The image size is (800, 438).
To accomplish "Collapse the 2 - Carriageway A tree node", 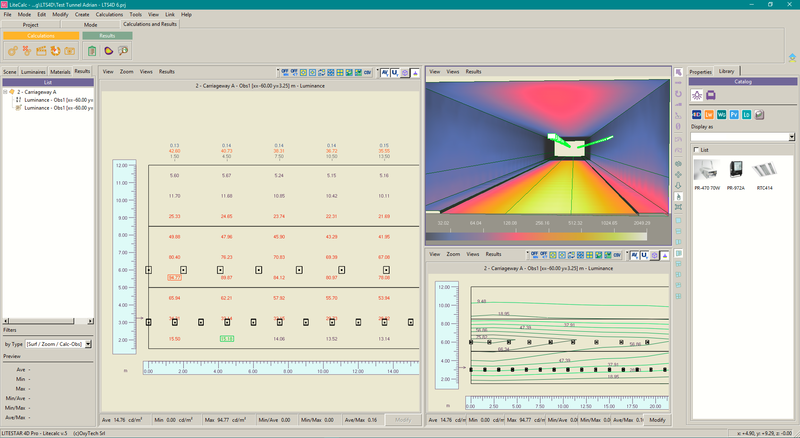I will click(x=5, y=92).
